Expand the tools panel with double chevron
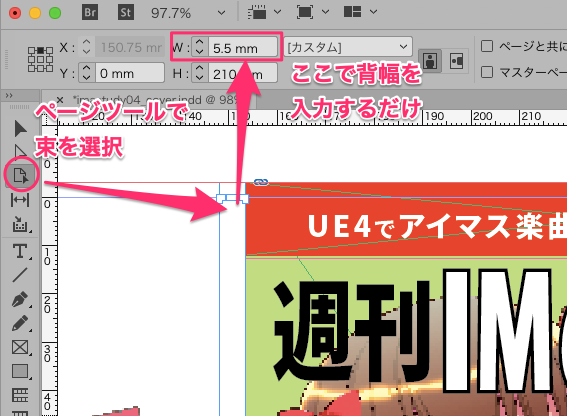The width and height of the screenshot is (567, 416). point(9,95)
